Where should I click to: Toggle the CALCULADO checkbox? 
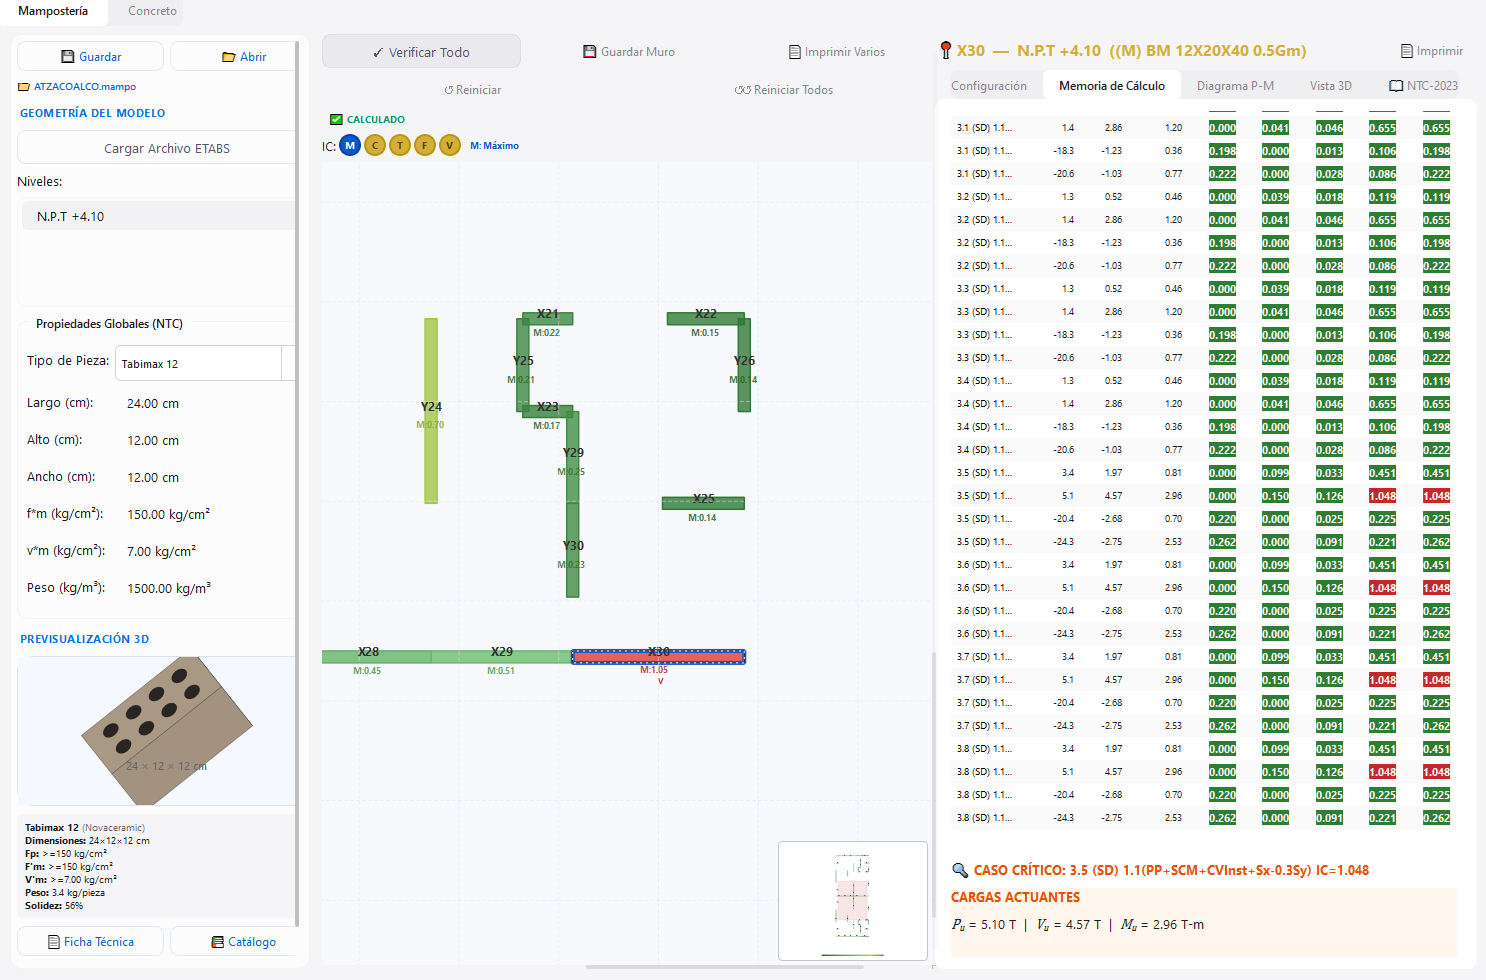[x=336, y=119]
